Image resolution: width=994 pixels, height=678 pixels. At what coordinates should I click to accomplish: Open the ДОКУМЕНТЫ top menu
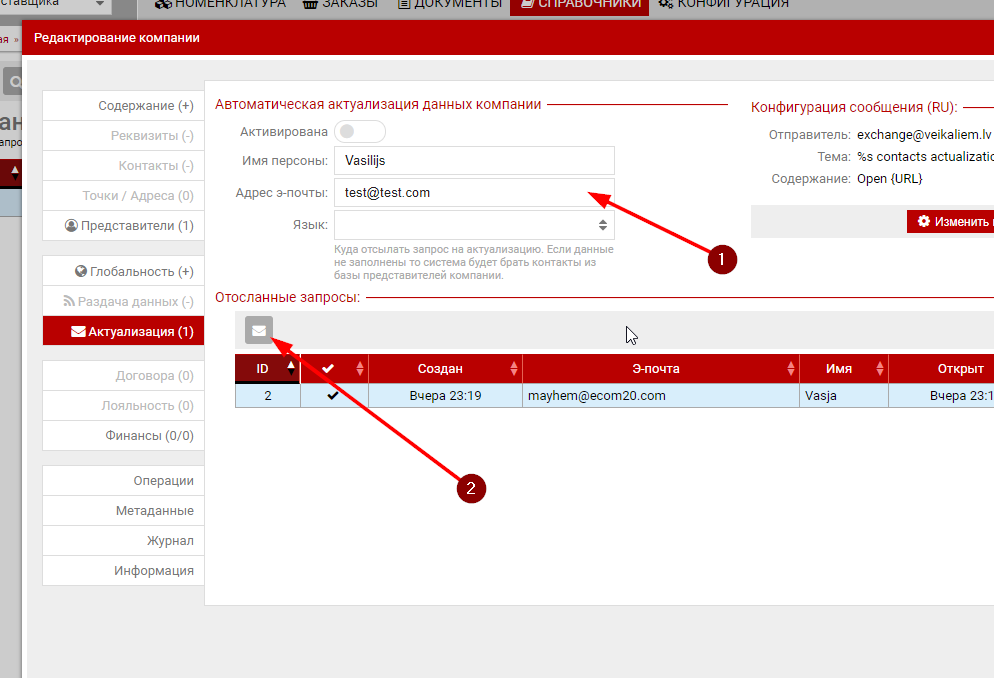(449, 4)
